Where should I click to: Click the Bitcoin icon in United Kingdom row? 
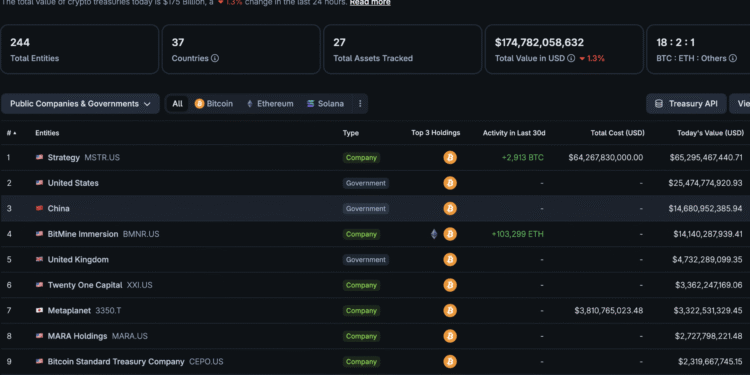pyautogui.click(x=450, y=260)
